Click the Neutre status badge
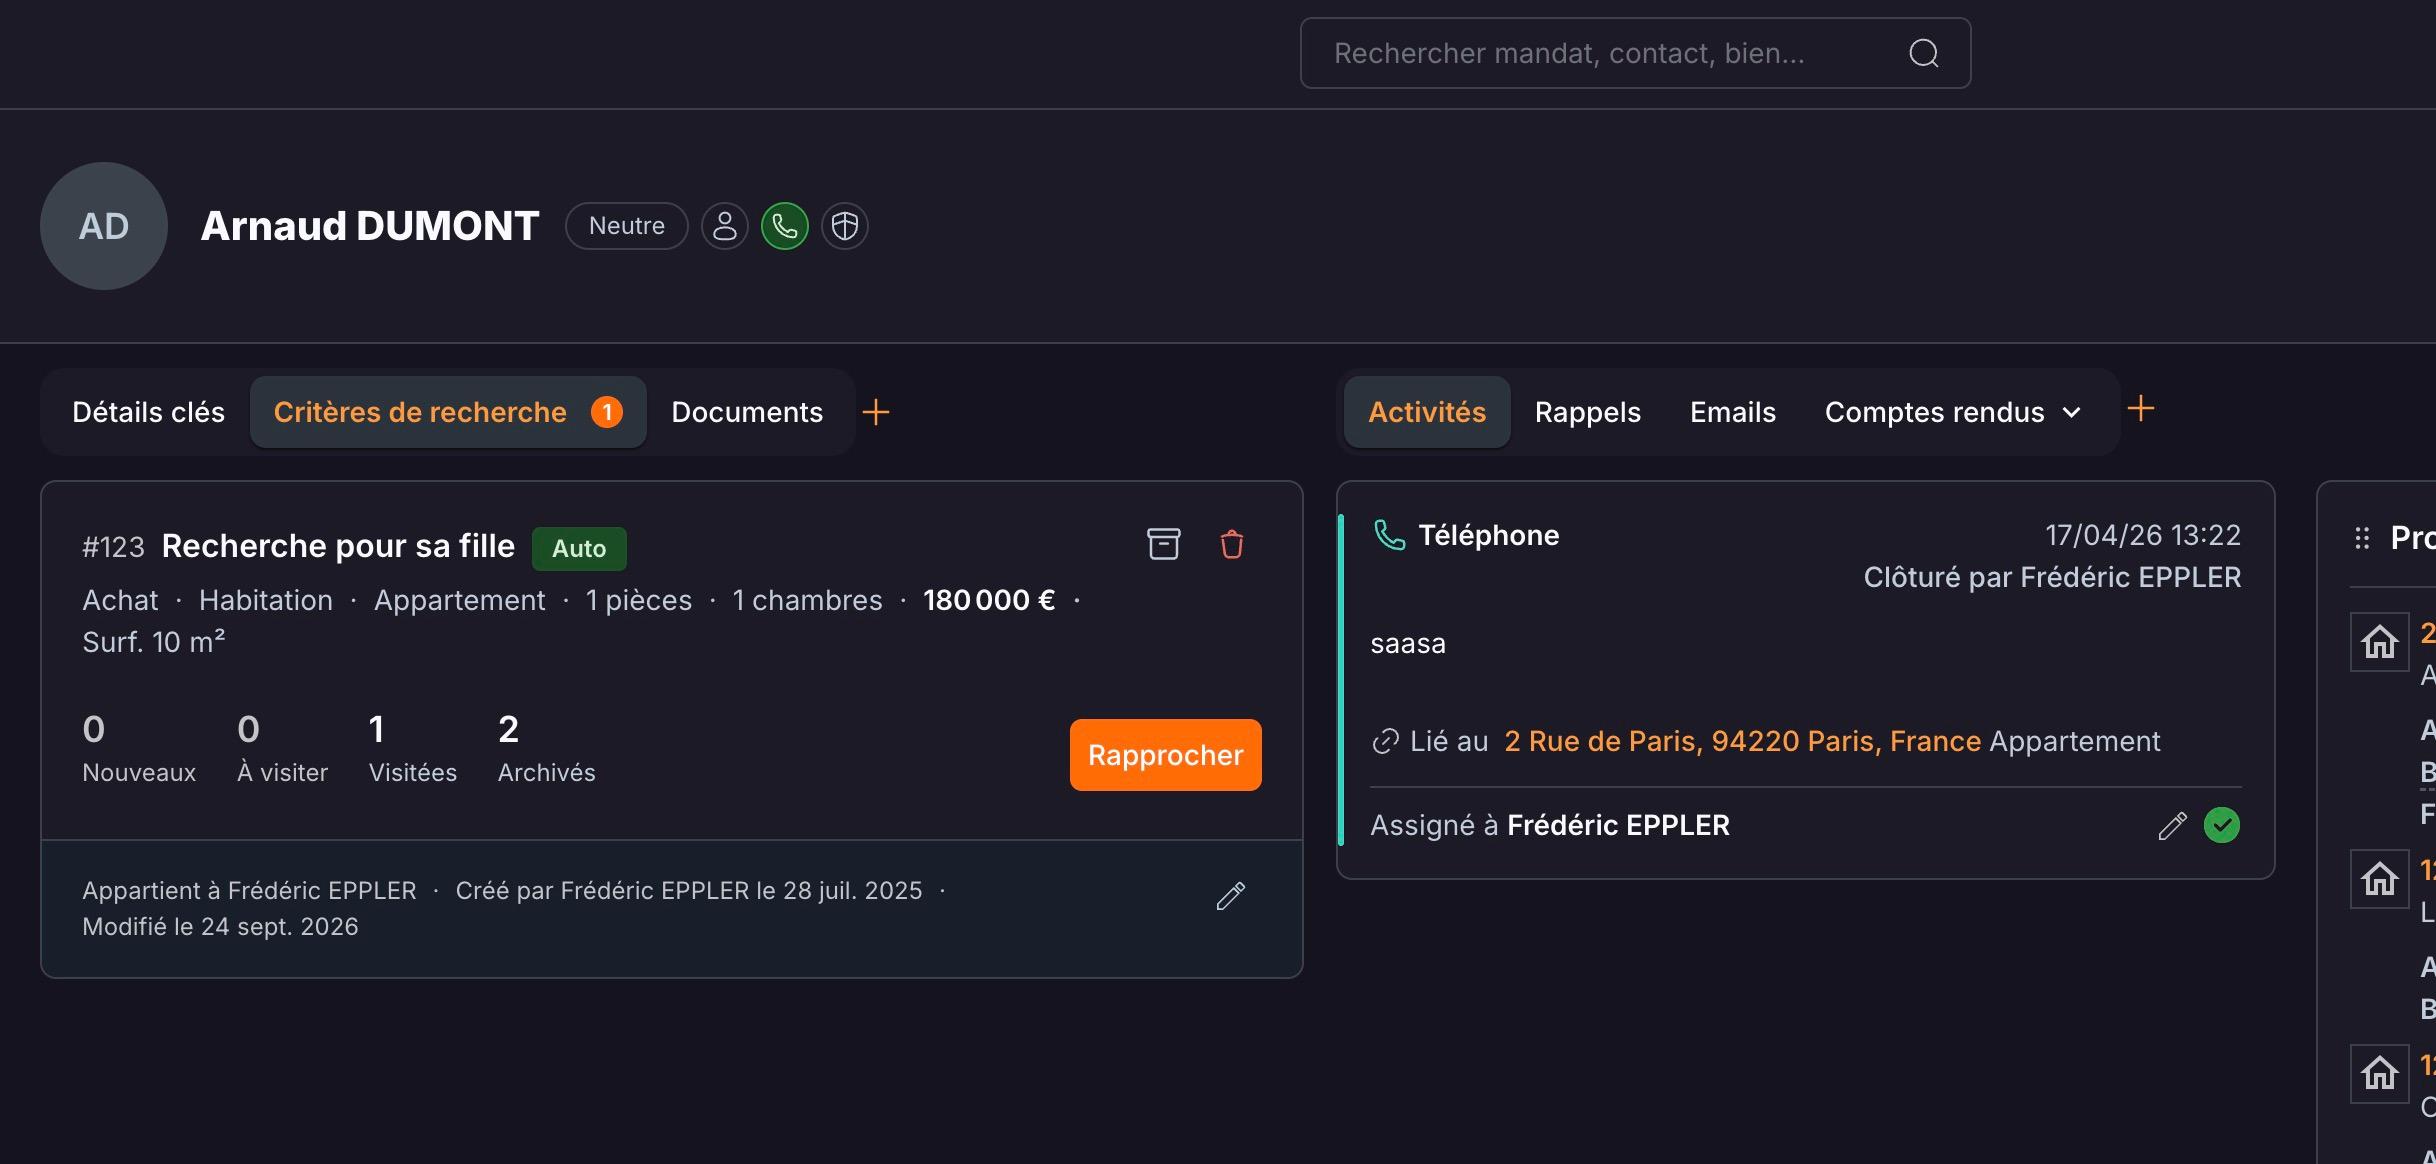Image resolution: width=2436 pixels, height=1164 pixels. (x=627, y=226)
